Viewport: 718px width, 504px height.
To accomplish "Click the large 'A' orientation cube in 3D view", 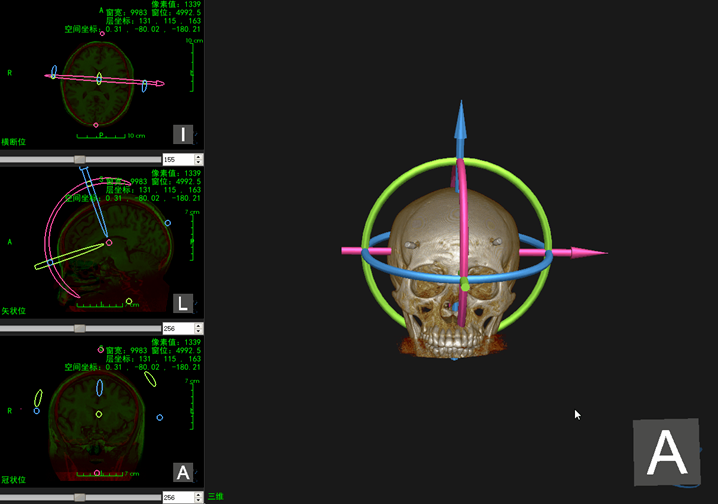I will (x=667, y=453).
